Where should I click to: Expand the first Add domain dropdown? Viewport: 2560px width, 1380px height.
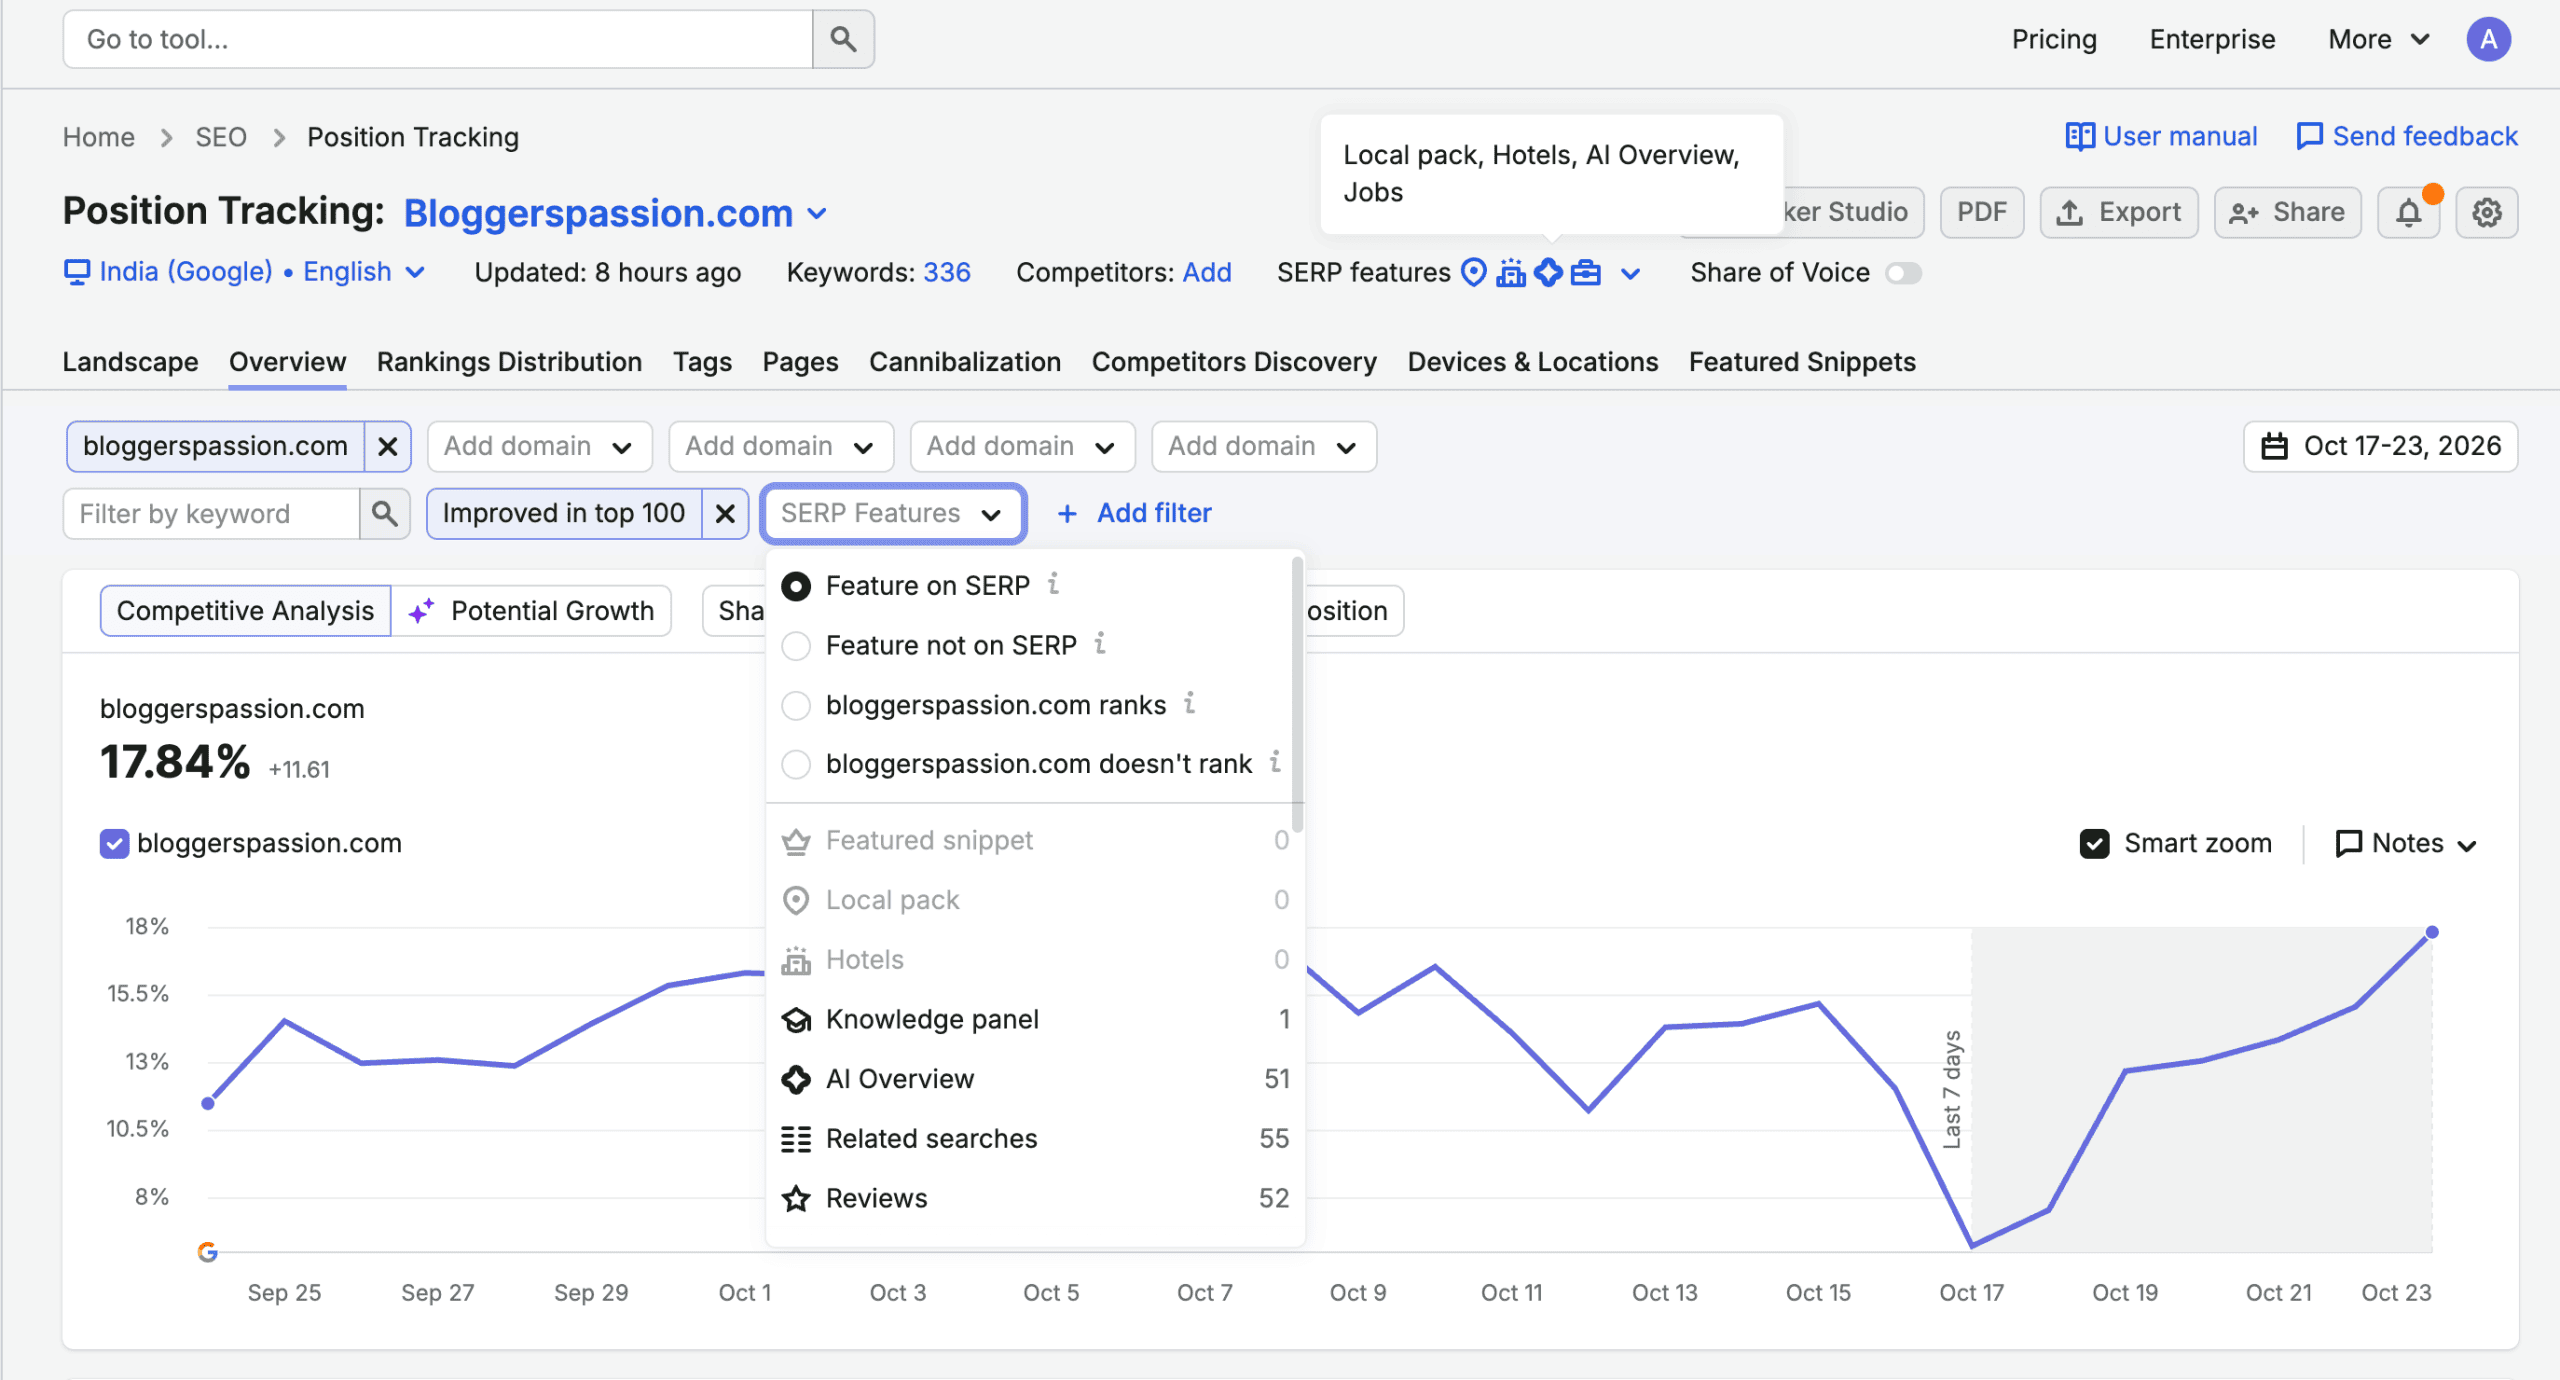539,446
